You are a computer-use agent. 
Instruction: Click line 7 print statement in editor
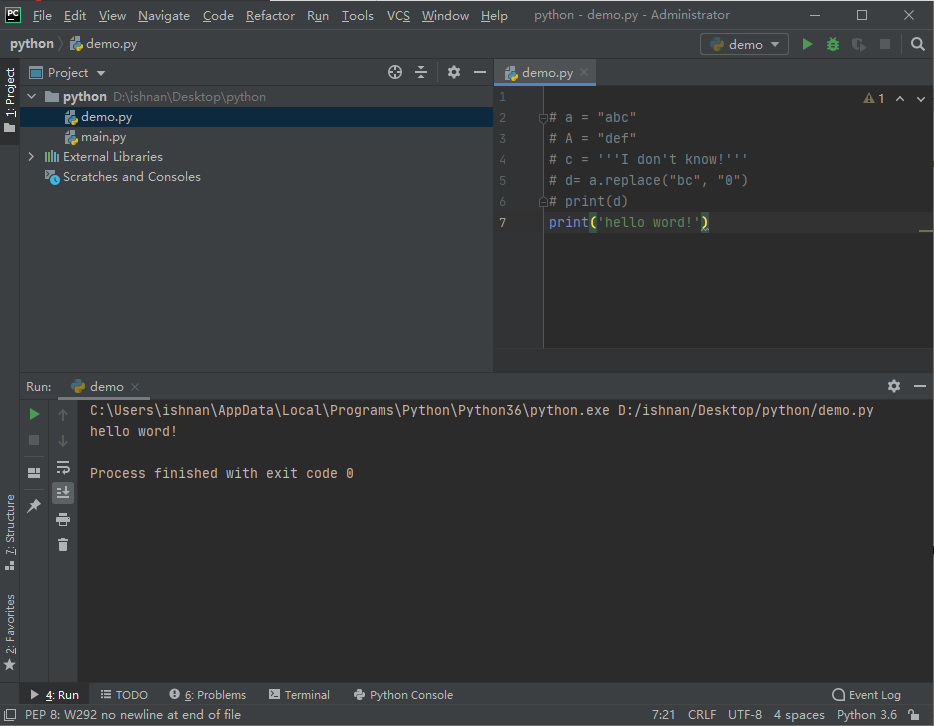628,222
